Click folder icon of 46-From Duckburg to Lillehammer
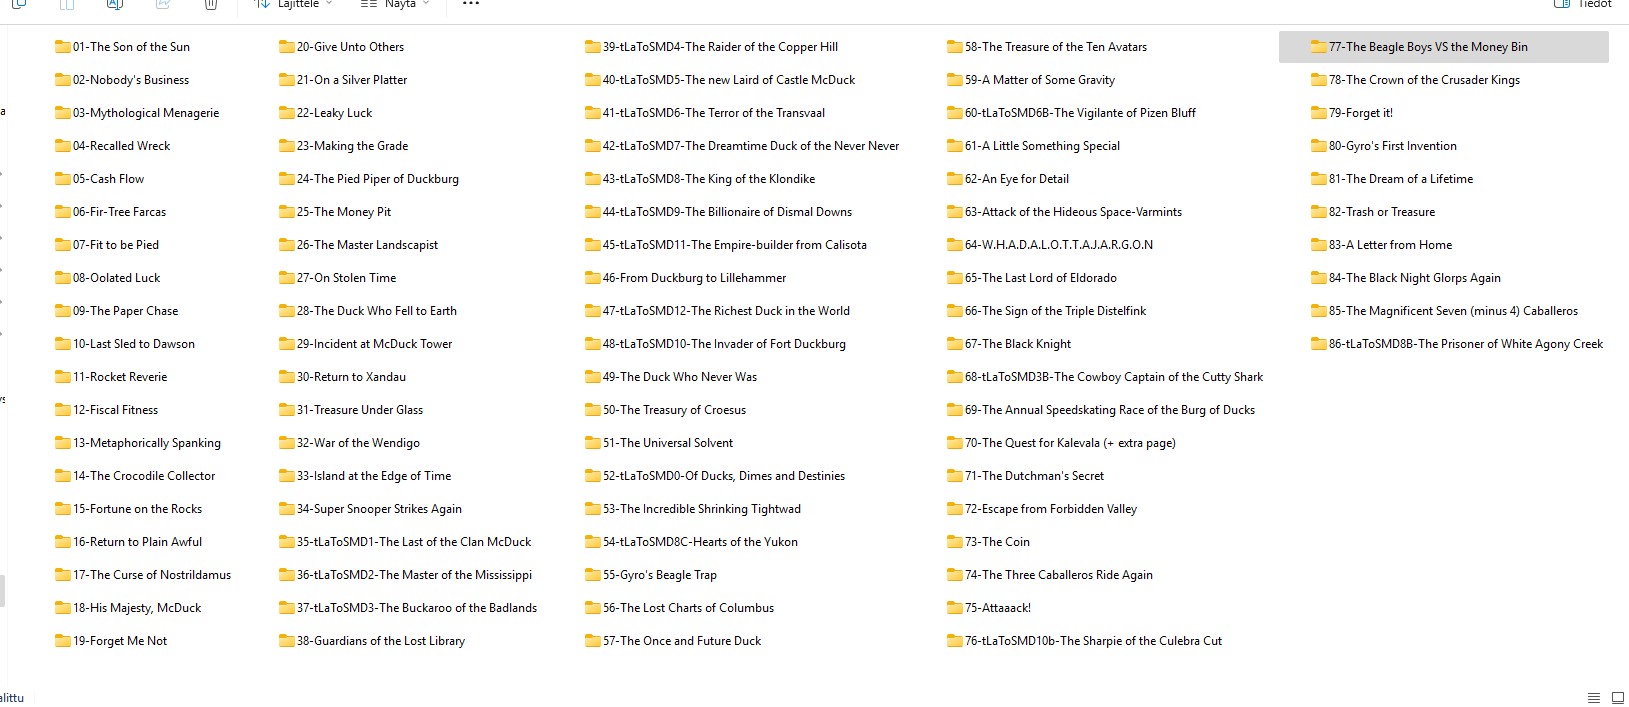 pyautogui.click(x=593, y=278)
